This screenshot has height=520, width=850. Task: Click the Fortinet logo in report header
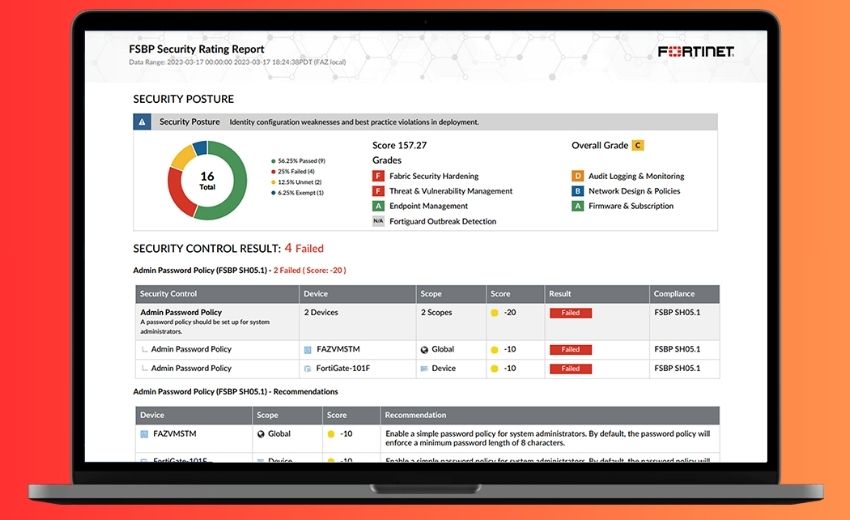(696, 52)
